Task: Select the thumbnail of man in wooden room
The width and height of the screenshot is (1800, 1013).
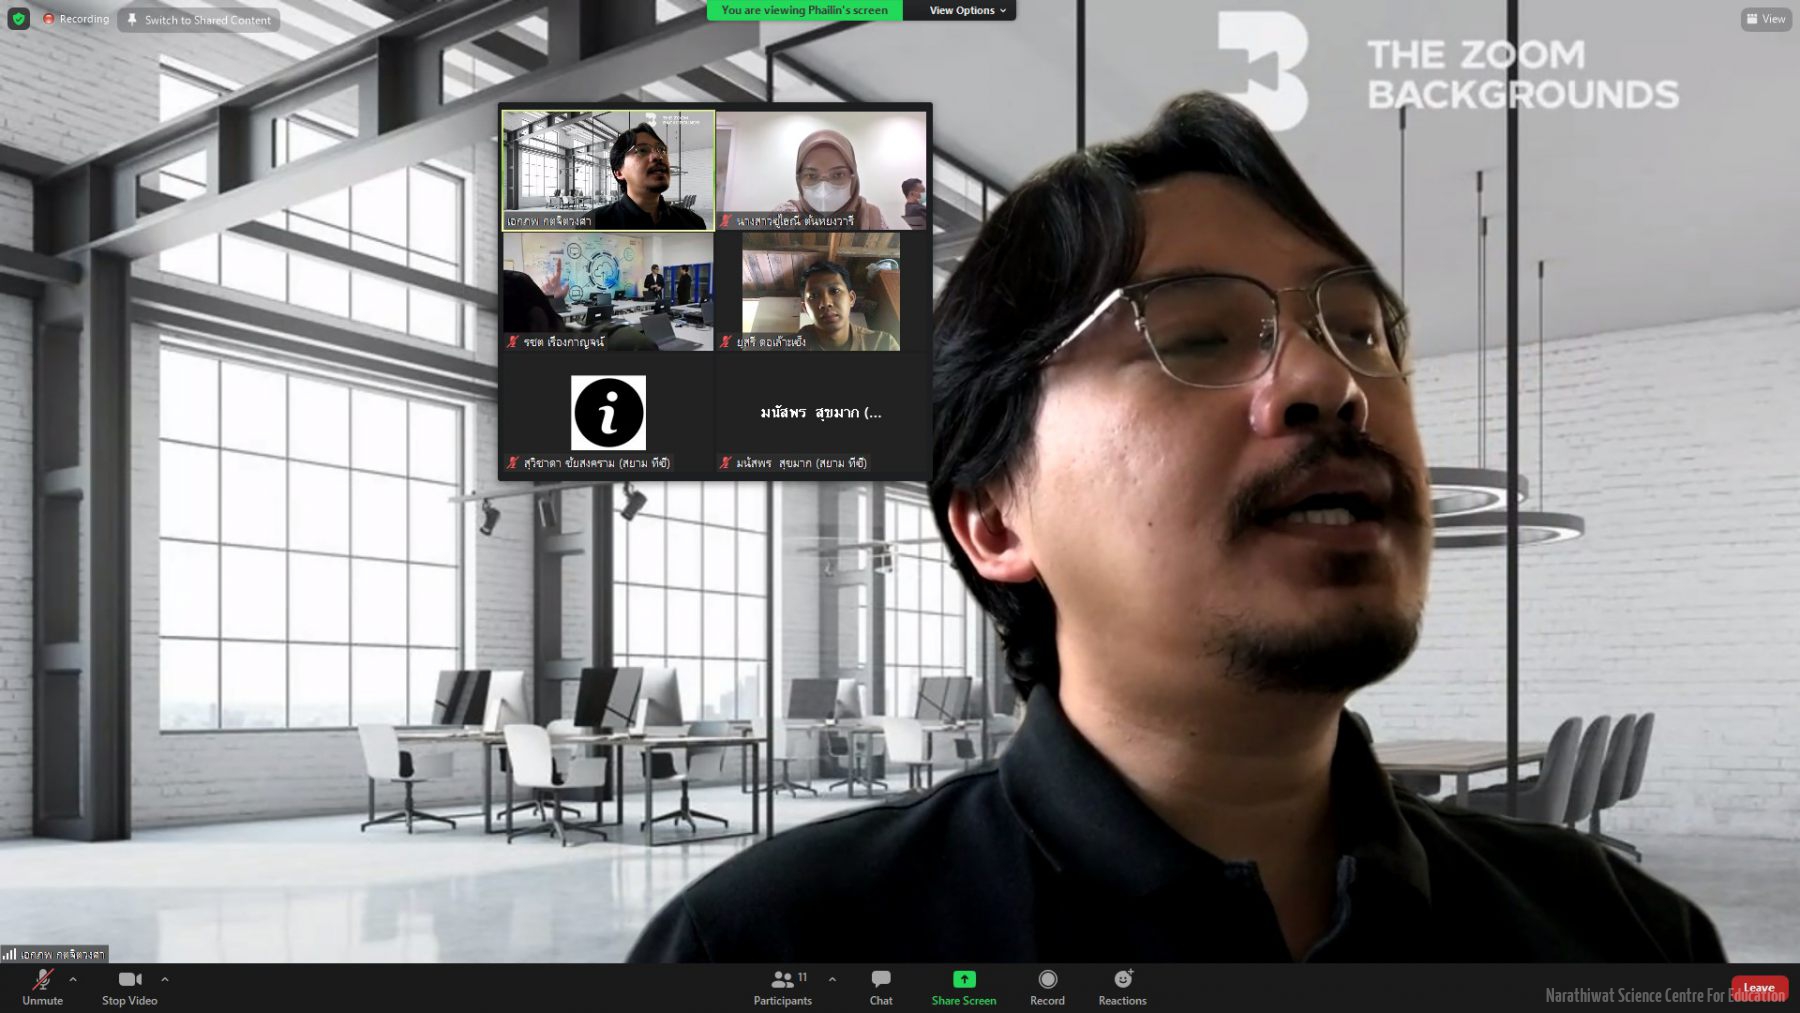Action: (x=821, y=291)
